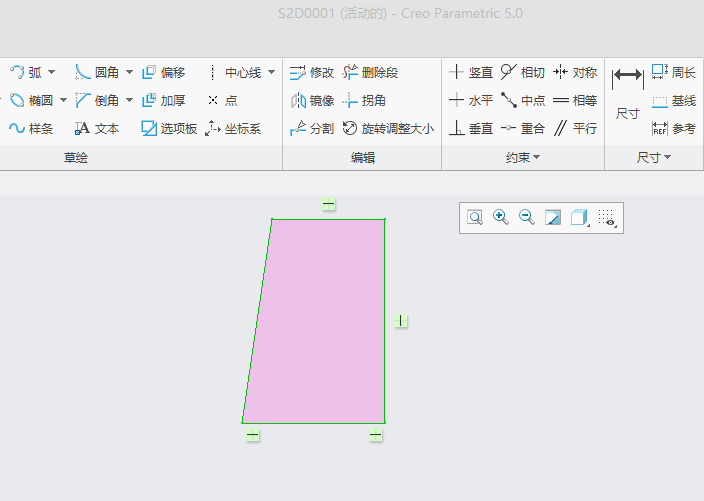Screen dimensions: 704x501
Task: Expand the Dimension (尺寸) group dropdown
Action: [x=654, y=158]
